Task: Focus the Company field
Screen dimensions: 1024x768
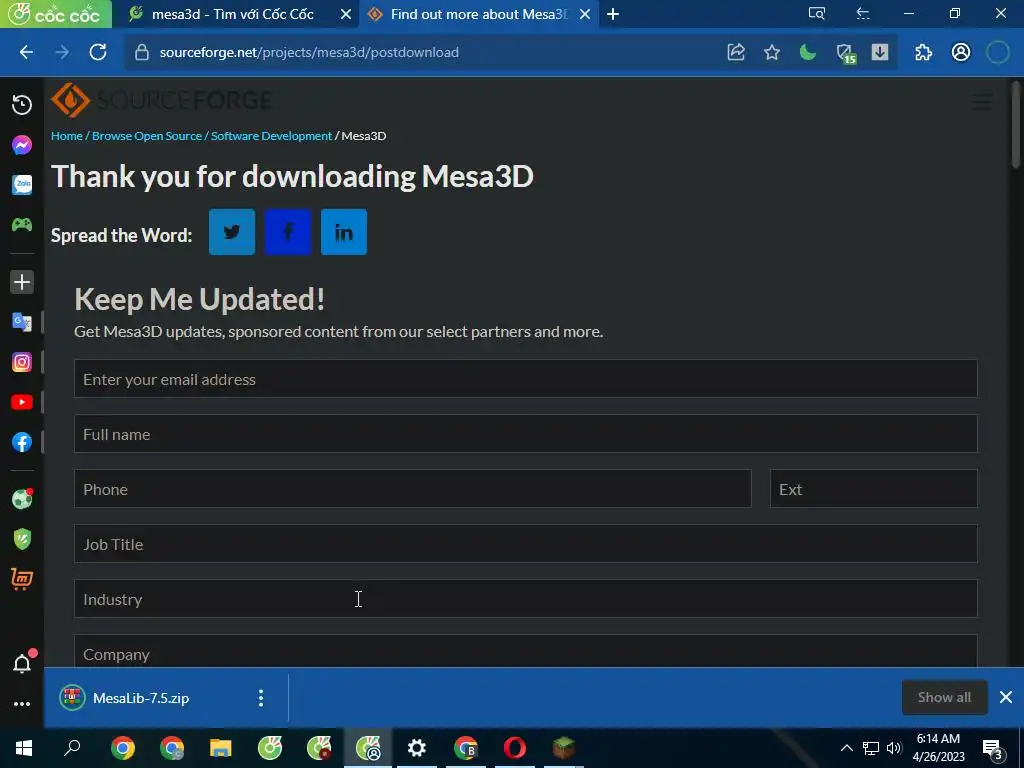Action: 526,651
